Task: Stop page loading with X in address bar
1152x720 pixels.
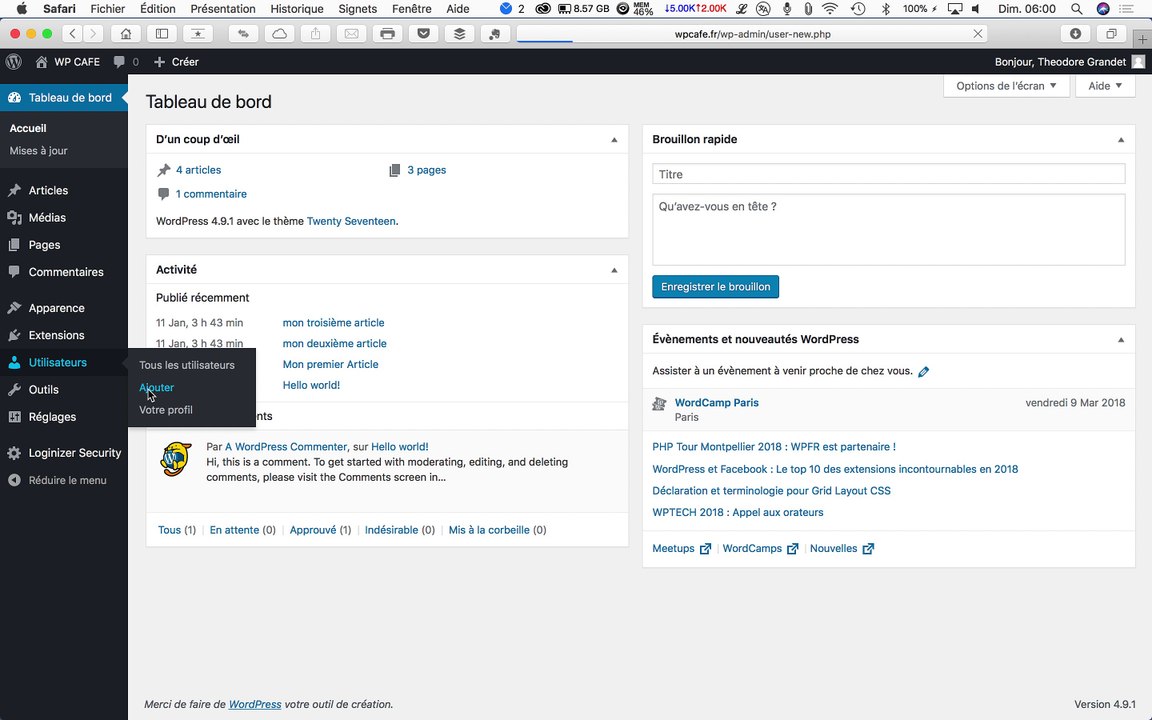Action: coord(977,34)
